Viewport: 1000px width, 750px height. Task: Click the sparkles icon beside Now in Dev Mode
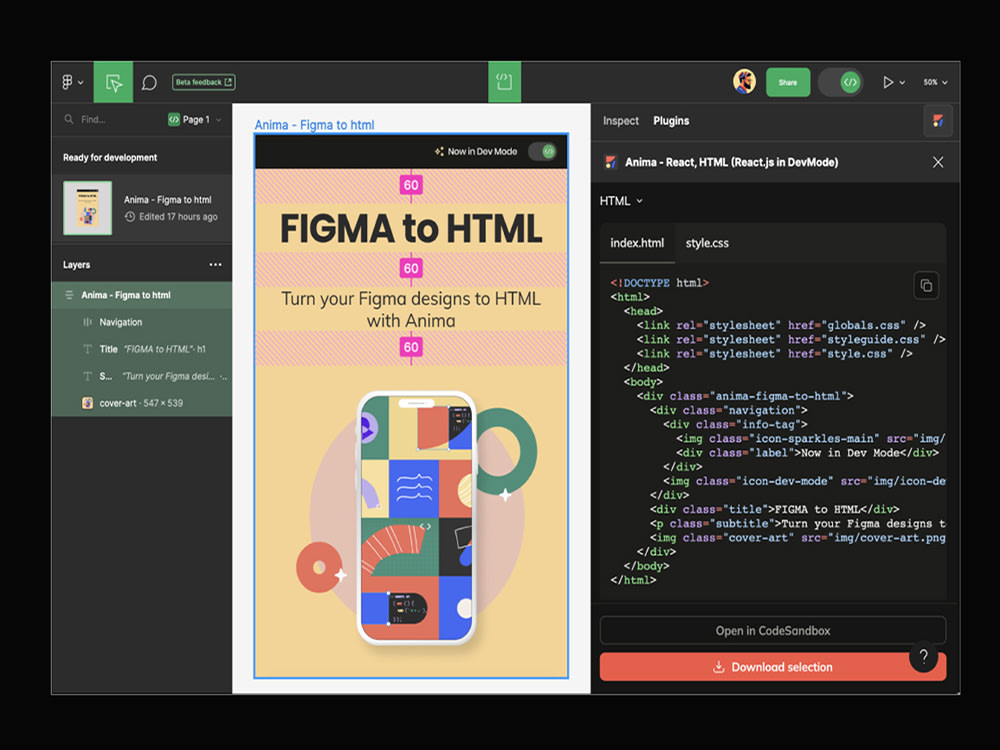point(439,151)
